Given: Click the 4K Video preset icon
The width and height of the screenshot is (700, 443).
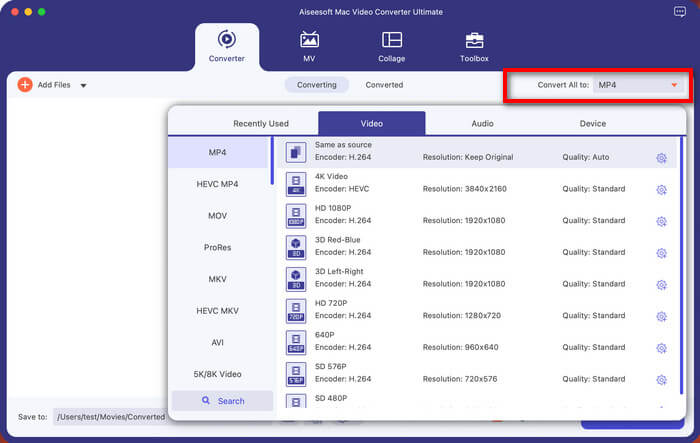Looking at the screenshot, I should tap(296, 184).
